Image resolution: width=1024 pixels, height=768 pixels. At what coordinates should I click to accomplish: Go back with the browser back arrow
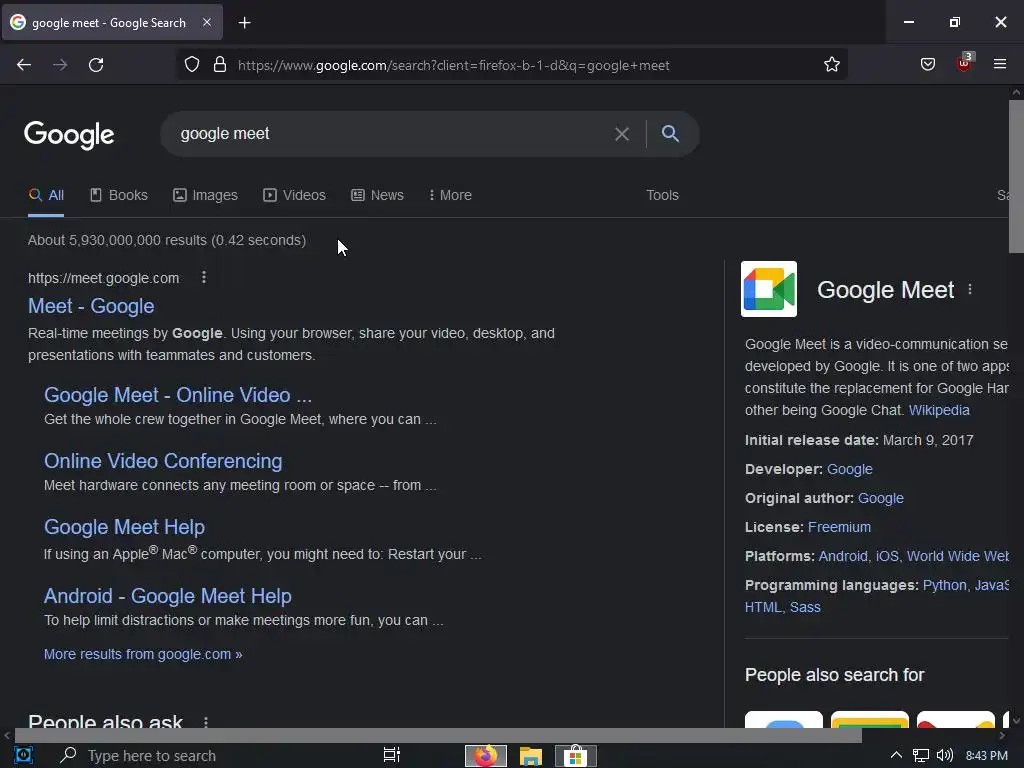24,65
